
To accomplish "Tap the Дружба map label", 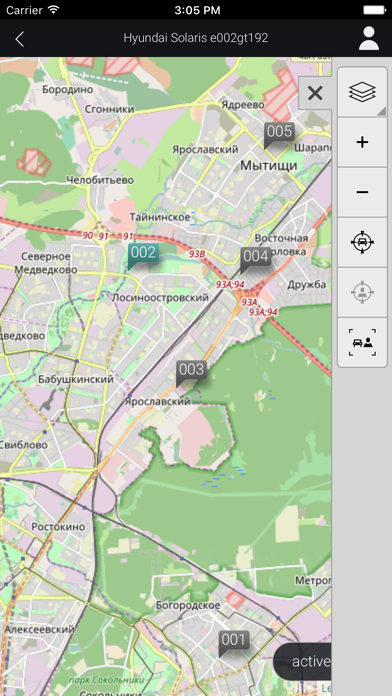I will [x=307, y=285].
